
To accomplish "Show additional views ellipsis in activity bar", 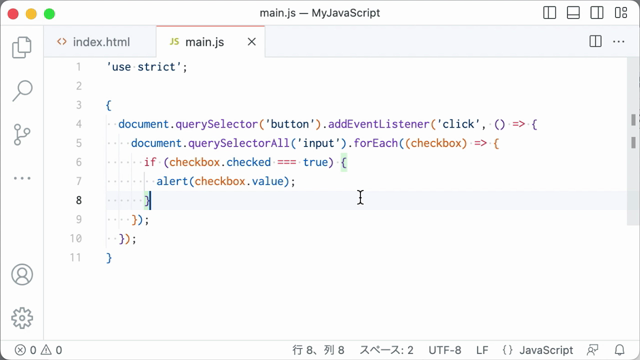I will (x=22, y=178).
